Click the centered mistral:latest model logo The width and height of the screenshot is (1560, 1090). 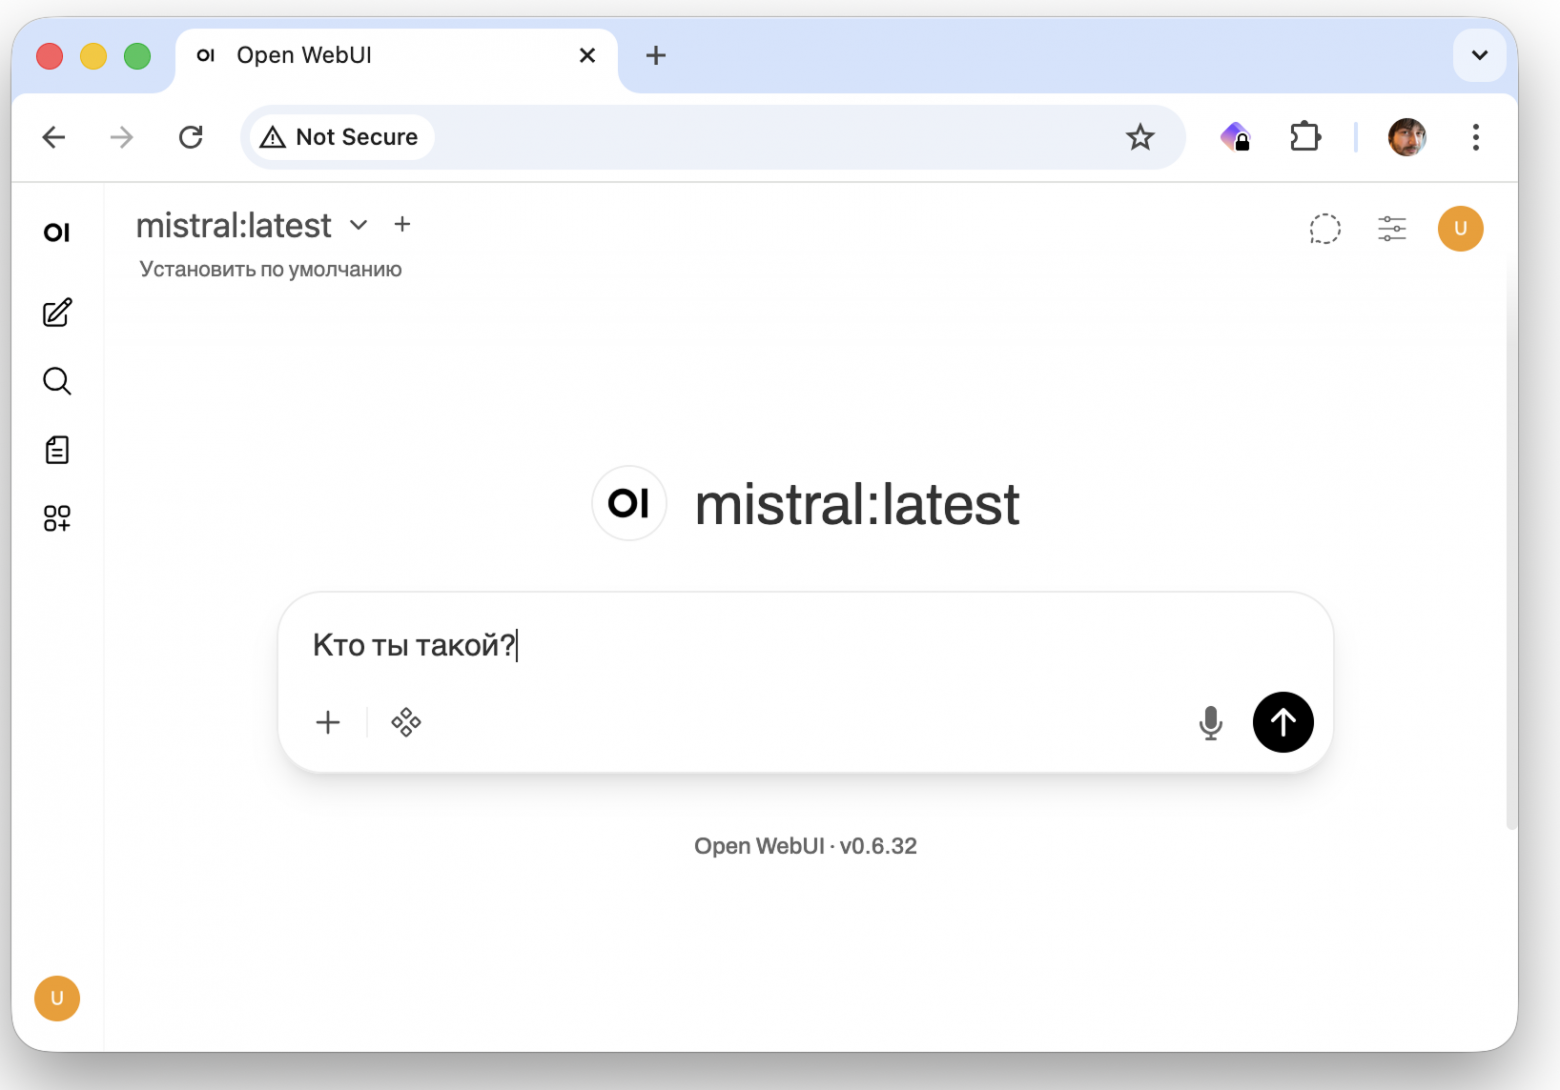pos(629,503)
